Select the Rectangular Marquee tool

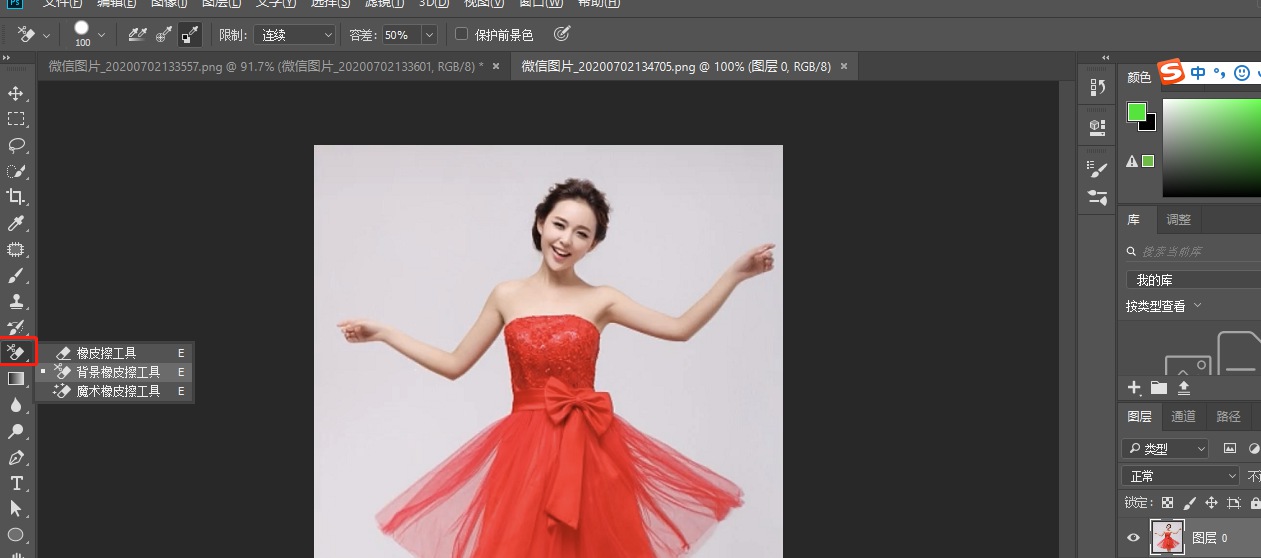(x=16, y=119)
